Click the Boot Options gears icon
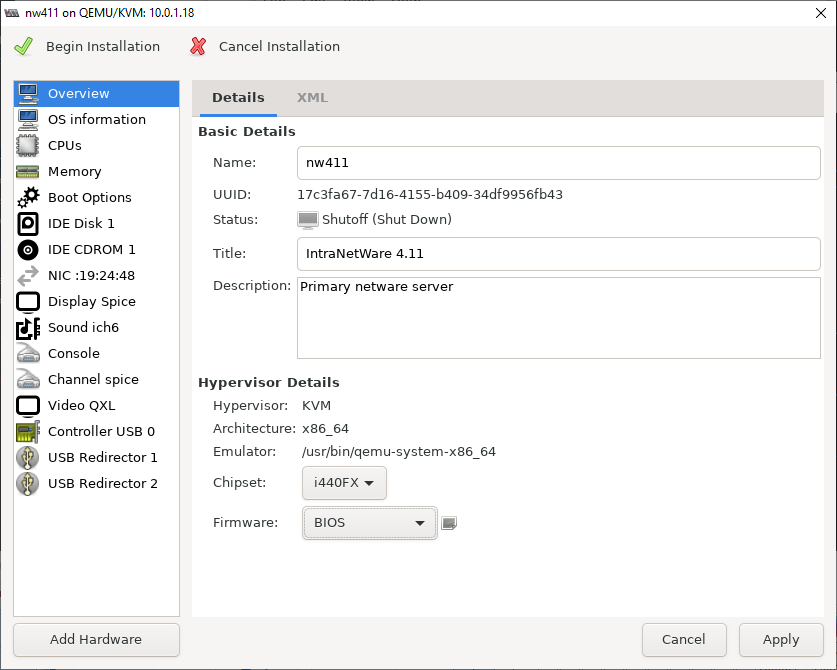 click(x=28, y=198)
